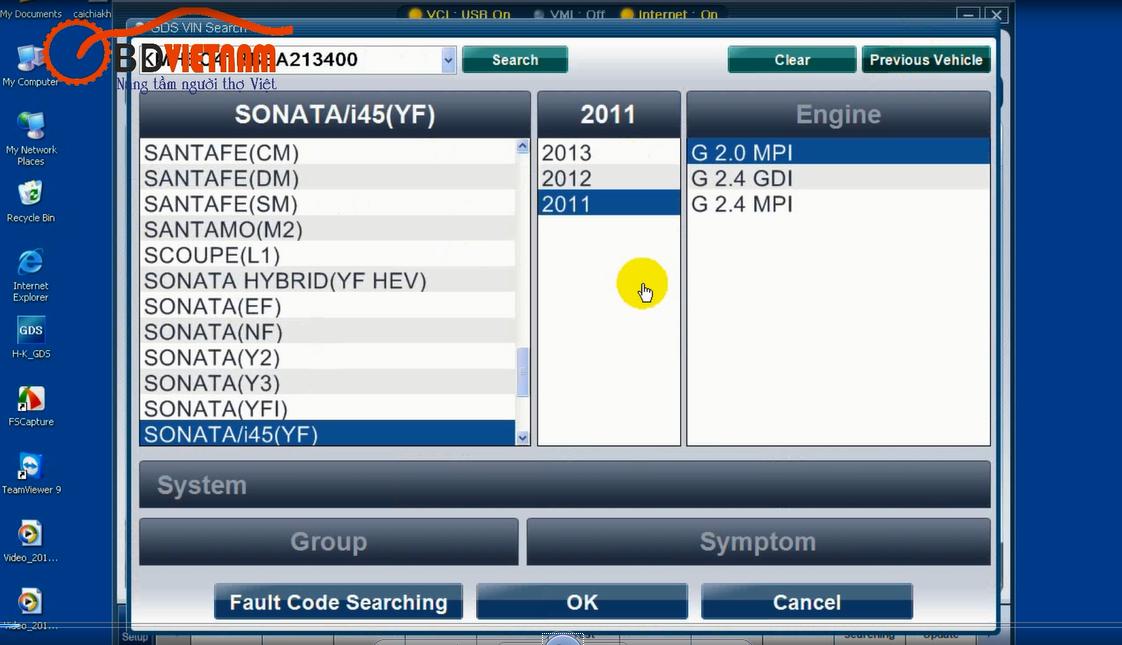Viewport: 1122px width, 645px height.
Task: Select SONATA/i45(YF) in the model list
Action: 328,434
